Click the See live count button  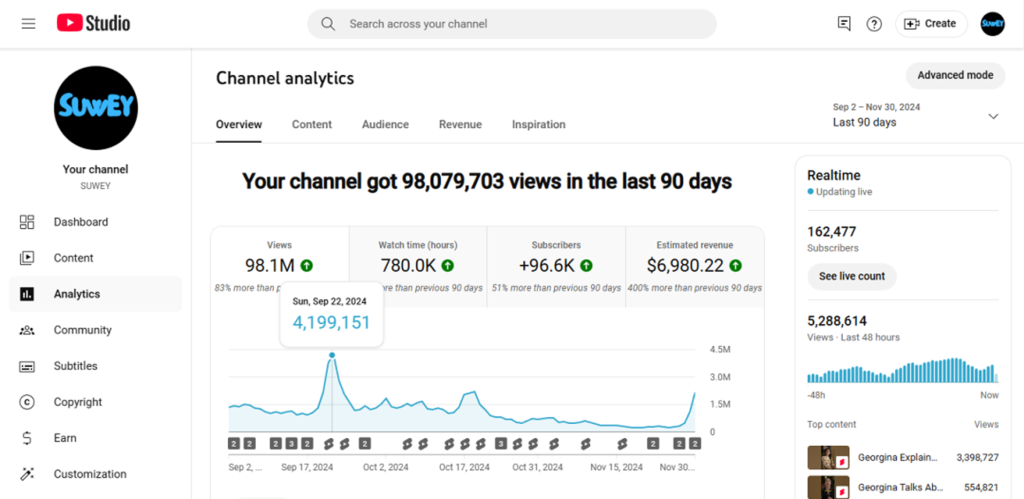click(852, 276)
